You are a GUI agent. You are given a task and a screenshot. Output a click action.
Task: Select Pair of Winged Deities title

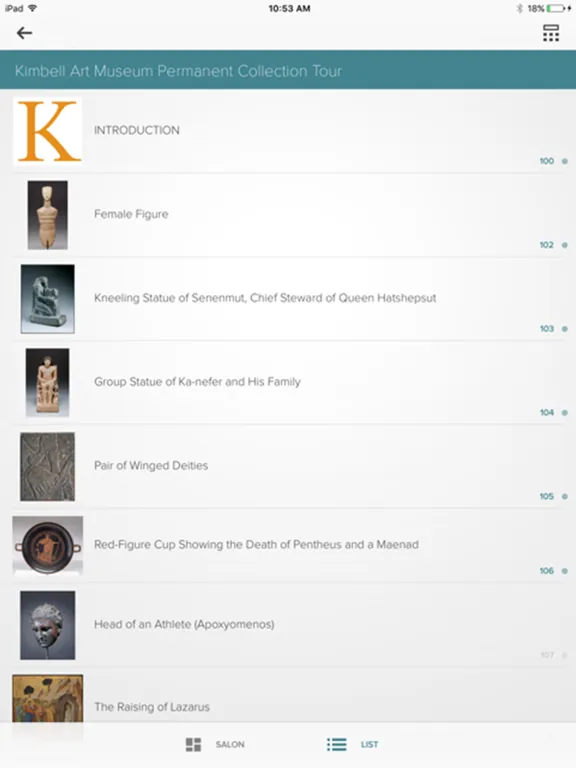(151, 465)
